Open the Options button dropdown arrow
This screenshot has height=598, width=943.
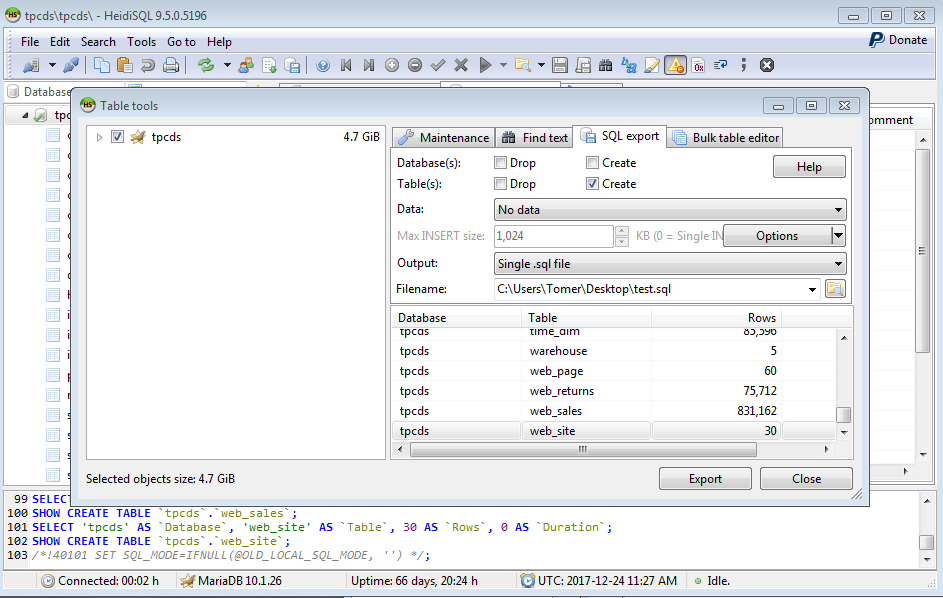pos(838,236)
